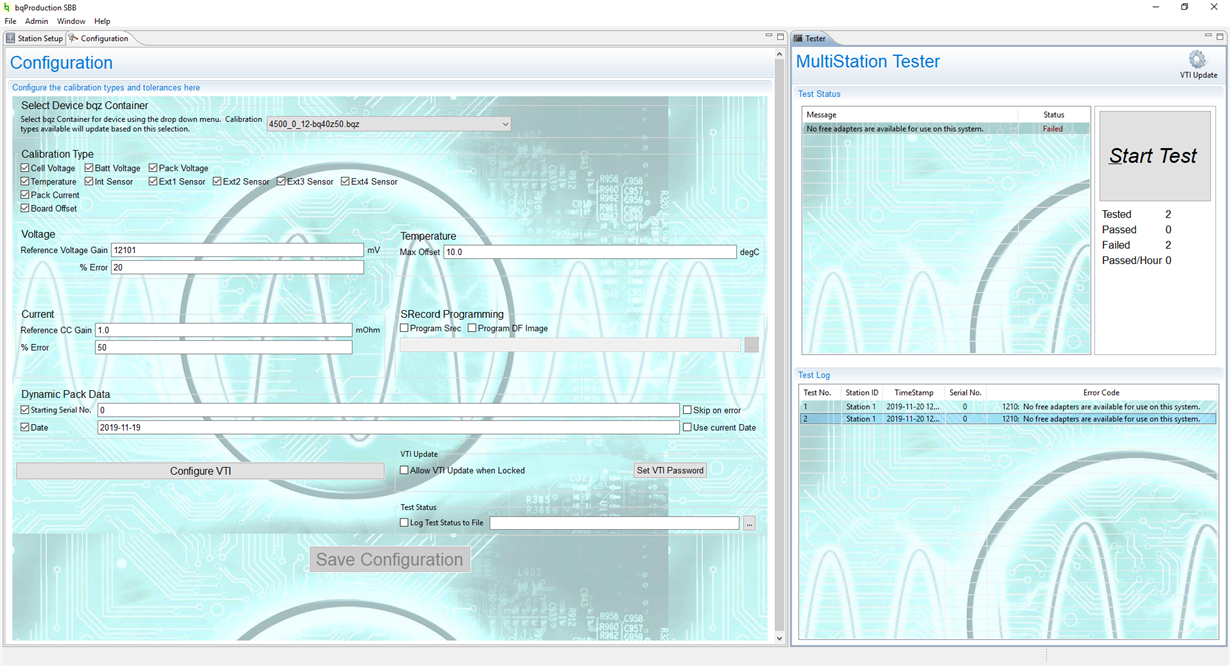Click the VTI Update gear icon
Viewport: 1230px width, 666px height.
[1197, 60]
